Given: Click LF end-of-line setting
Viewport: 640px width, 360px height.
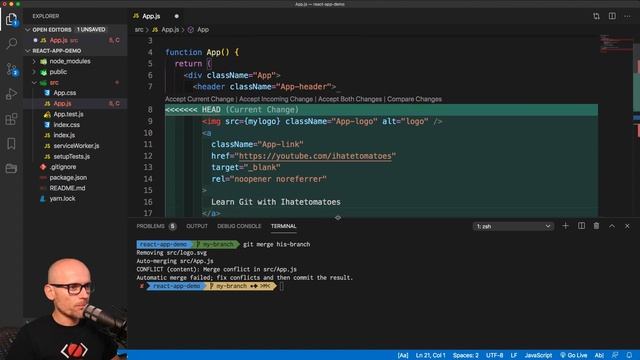Looking at the screenshot, I should pos(514,355).
